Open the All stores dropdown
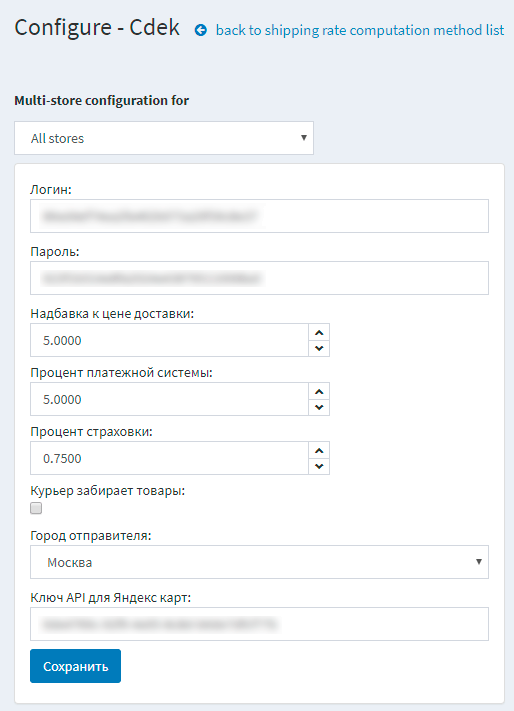Image resolution: width=514 pixels, height=711 pixels. [164, 138]
